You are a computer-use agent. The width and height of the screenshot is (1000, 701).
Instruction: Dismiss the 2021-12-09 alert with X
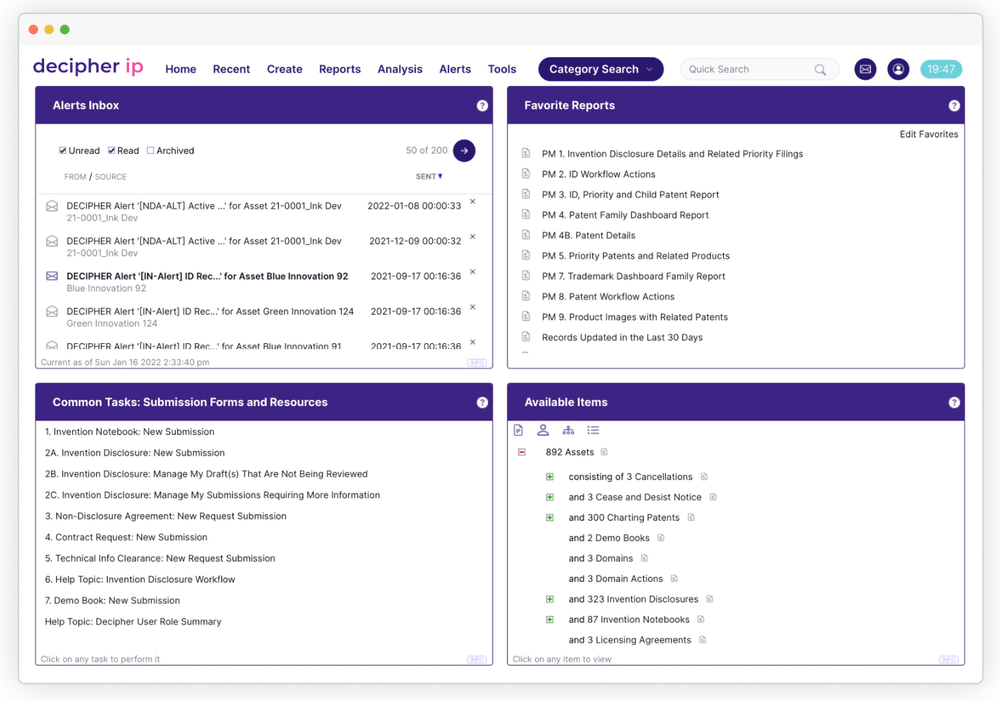(473, 237)
